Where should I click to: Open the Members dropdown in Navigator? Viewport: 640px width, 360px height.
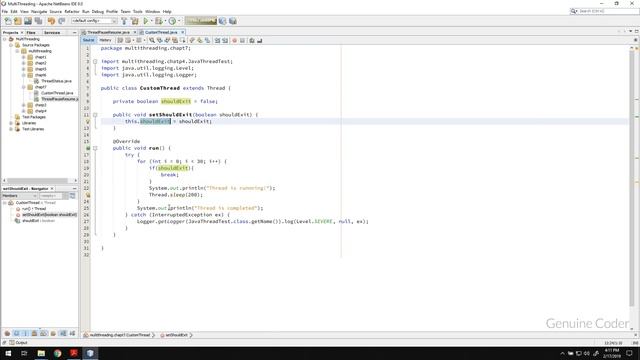(19, 196)
